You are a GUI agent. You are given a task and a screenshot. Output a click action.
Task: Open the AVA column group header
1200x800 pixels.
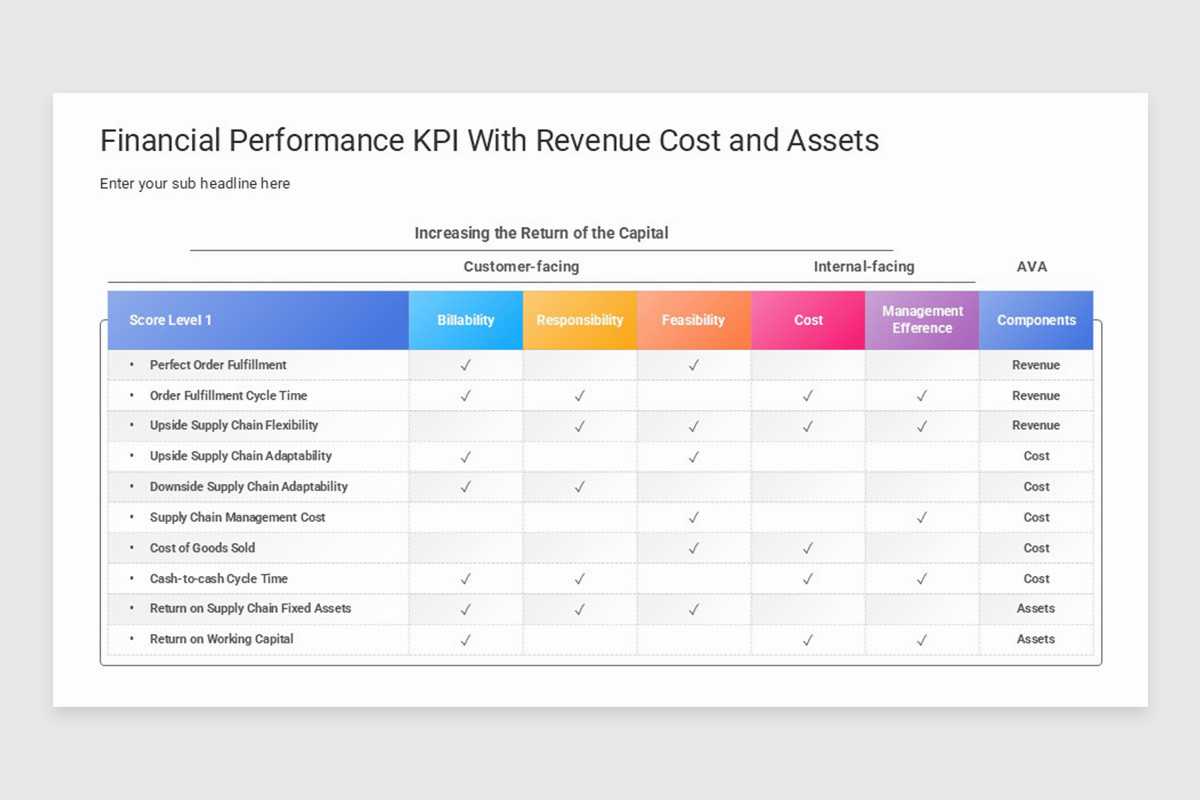coord(1032,267)
